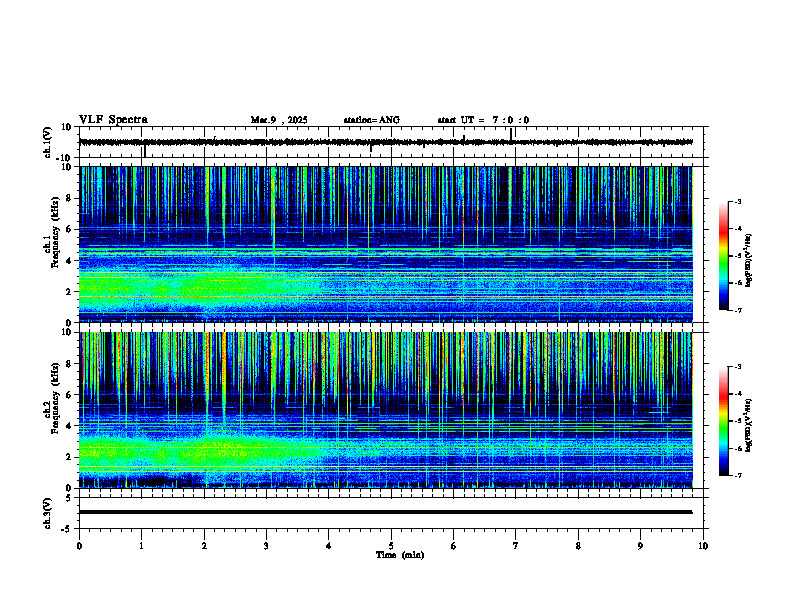Click the "4" kHz tick of the ch.2 spectrogram
Screen dimensions: 792x612
(70, 426)
